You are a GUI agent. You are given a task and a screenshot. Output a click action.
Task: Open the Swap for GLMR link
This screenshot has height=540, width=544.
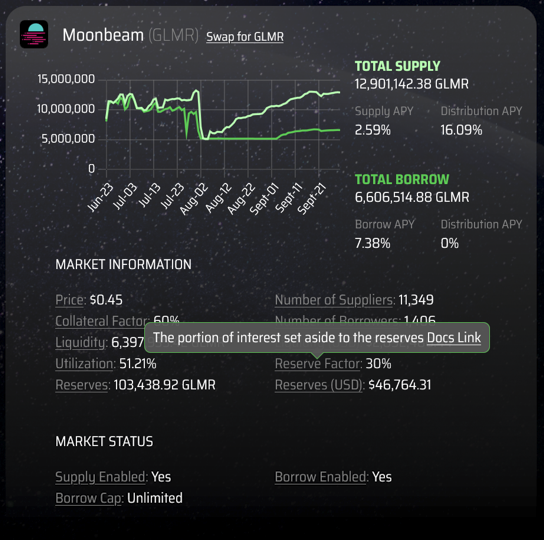click(x=245, y=36)
